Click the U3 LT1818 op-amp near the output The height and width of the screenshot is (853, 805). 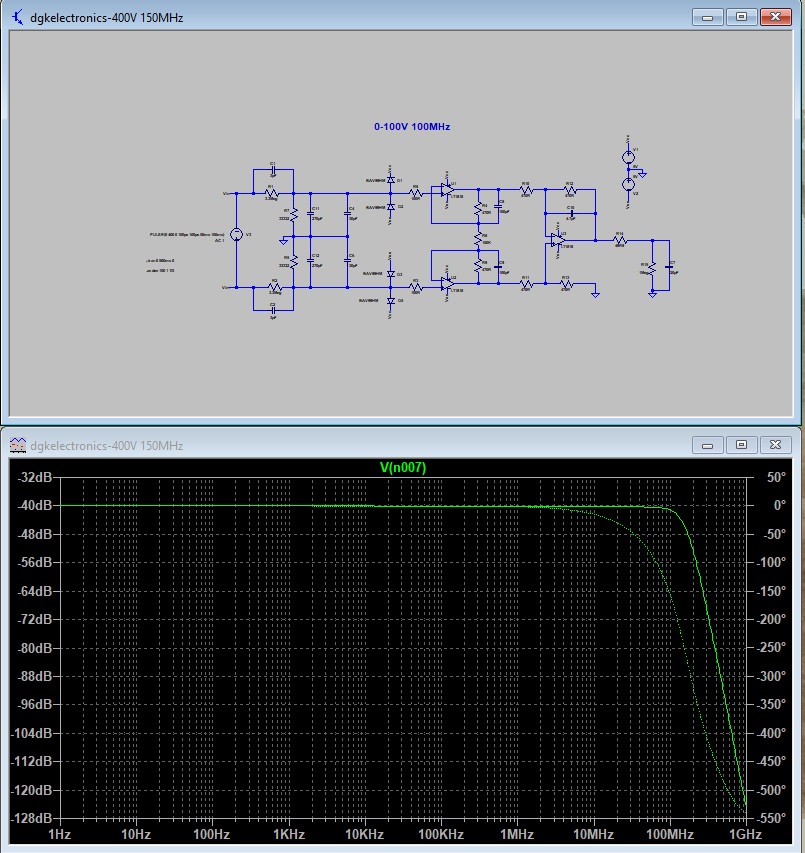557,240
